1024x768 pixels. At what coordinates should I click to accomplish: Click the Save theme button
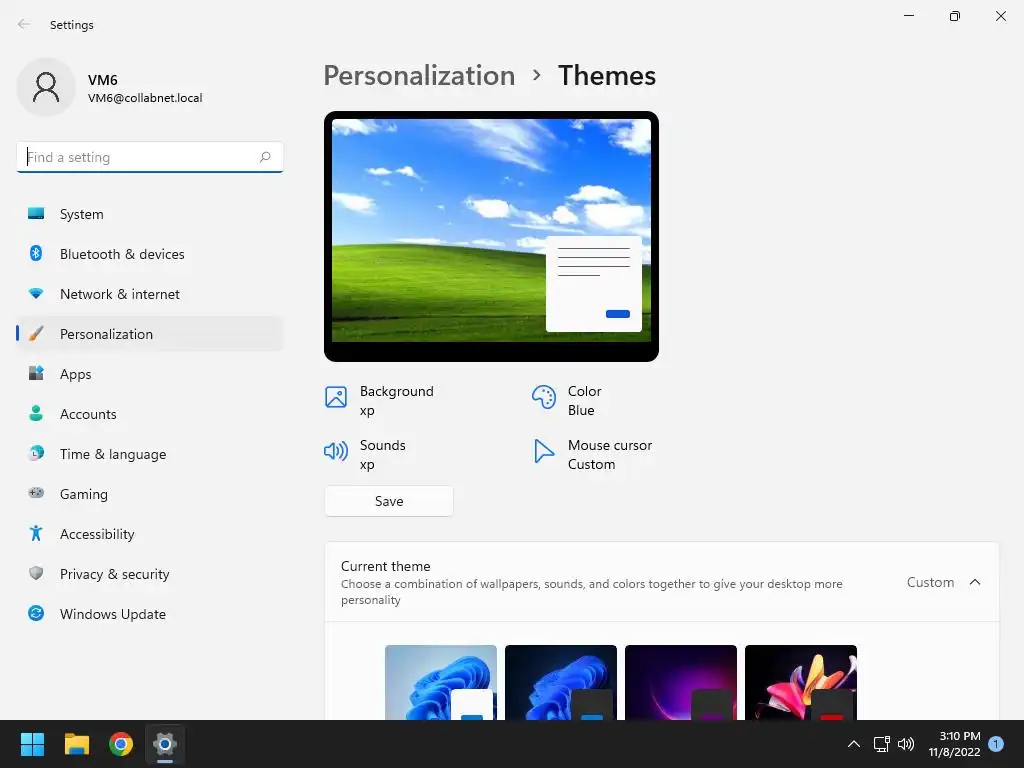pos(389,501)
